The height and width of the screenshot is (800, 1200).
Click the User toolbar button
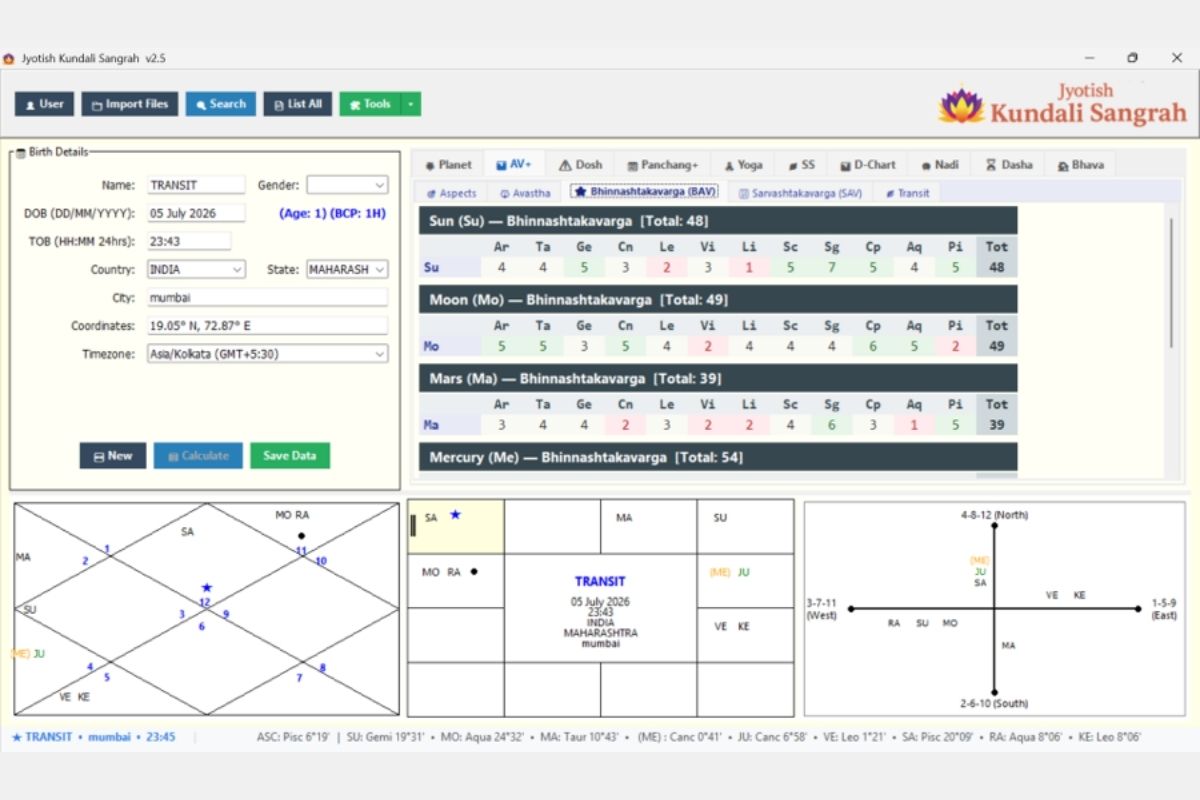(x=44, y=104)
